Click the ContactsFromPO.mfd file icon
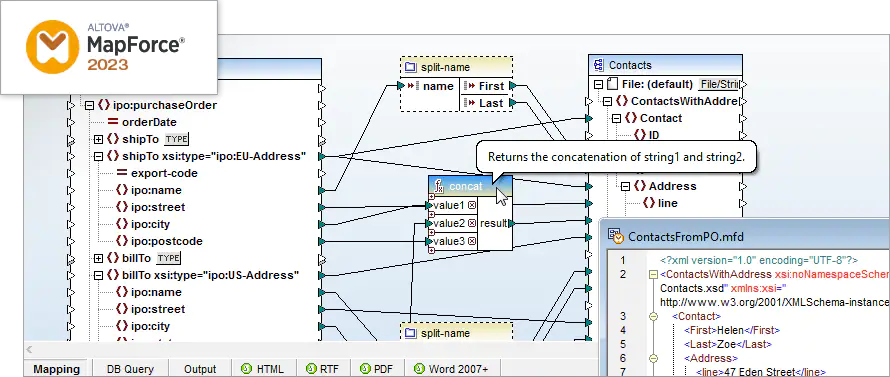 616,236
